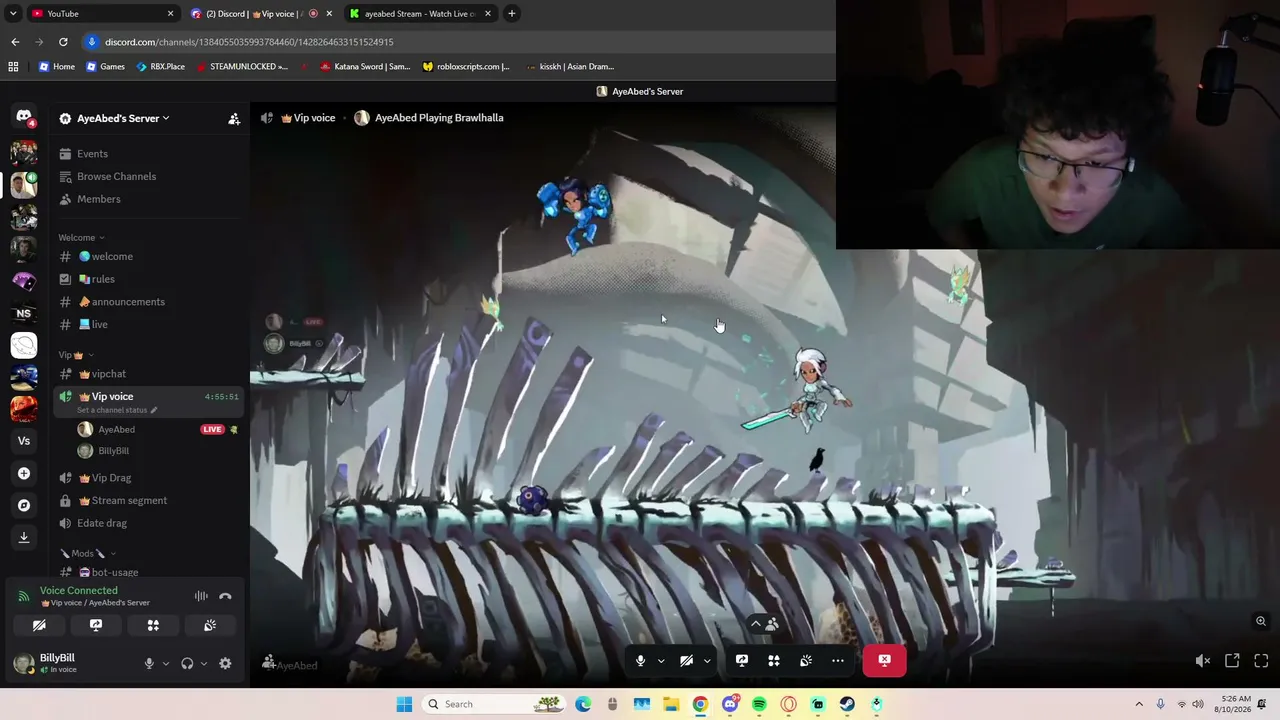Screen dimensions: 1280x720
Task: Open the Members list item
Action: tap(150, 199)
